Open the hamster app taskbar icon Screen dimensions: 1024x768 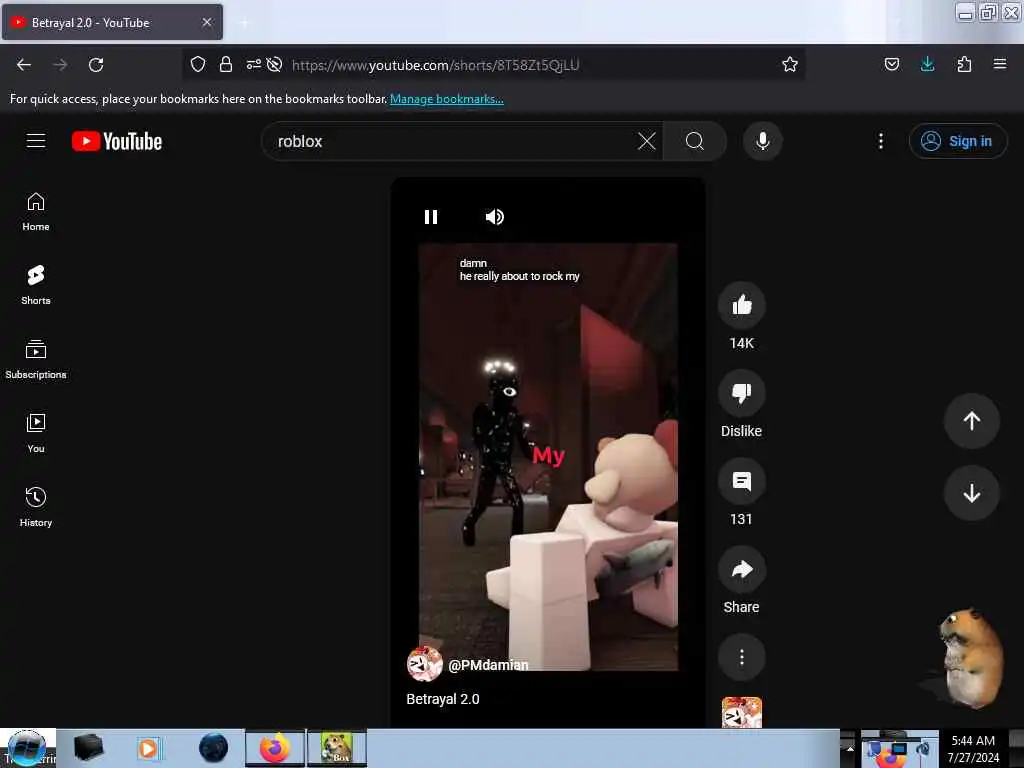tap(337, 748)
